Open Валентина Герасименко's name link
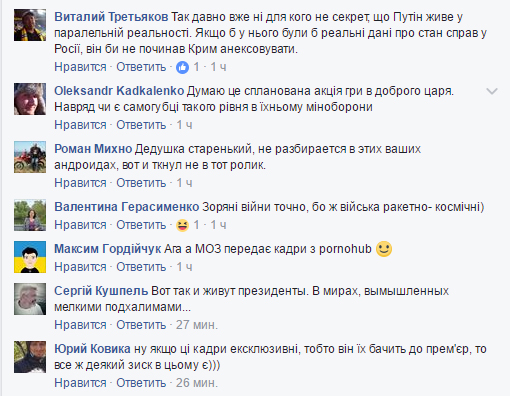 coord(127,207)
